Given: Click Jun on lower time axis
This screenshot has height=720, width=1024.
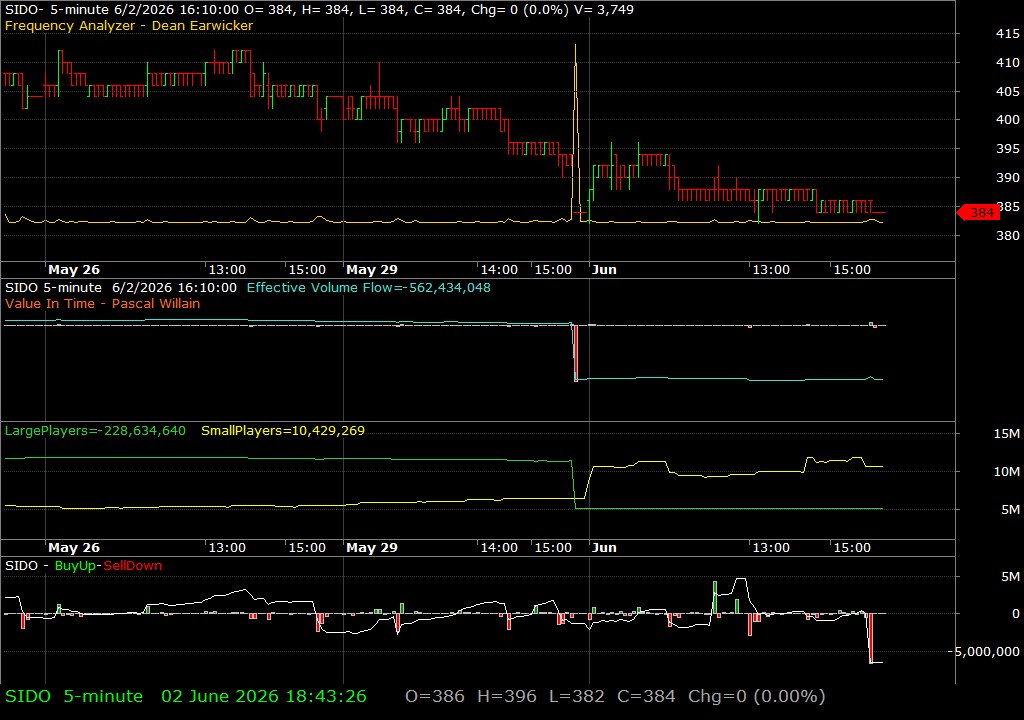Looking at the screenshot, I should click(604, 548).
